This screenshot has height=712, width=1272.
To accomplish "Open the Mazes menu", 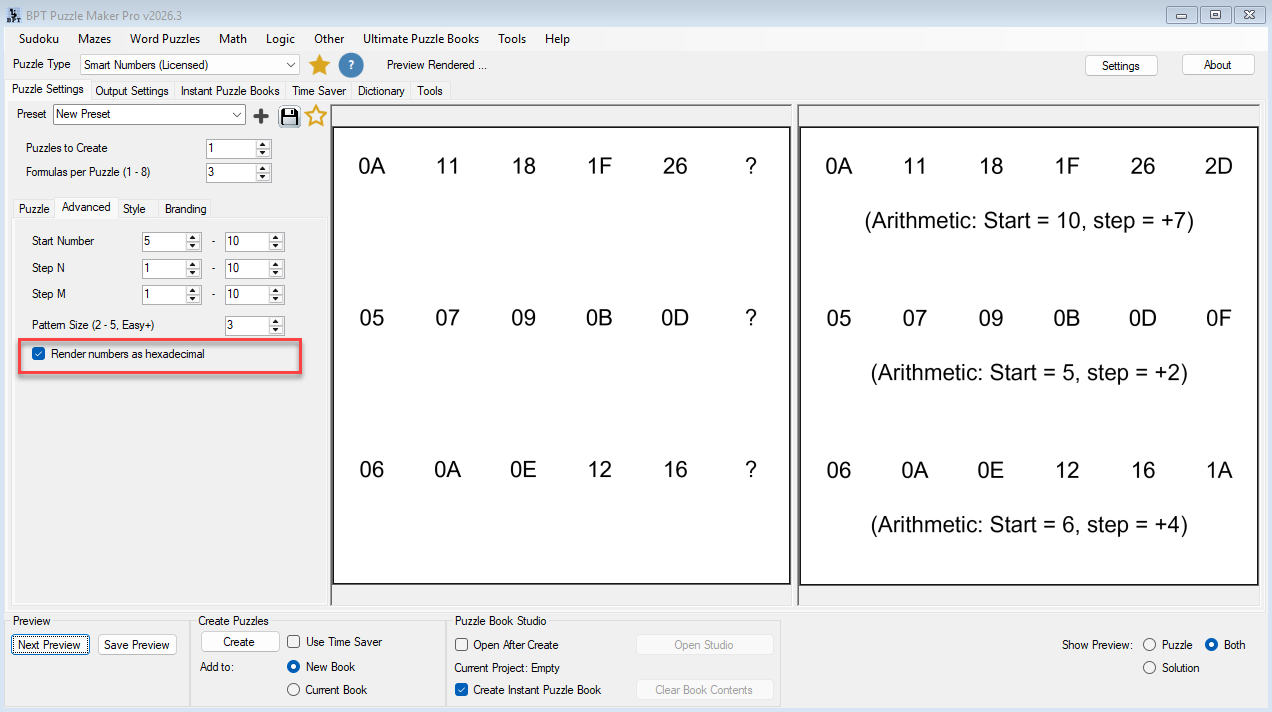I will (94, 39).
